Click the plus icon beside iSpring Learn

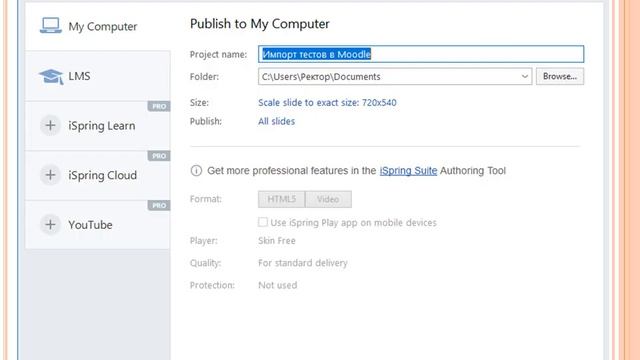tap(50, 125)
